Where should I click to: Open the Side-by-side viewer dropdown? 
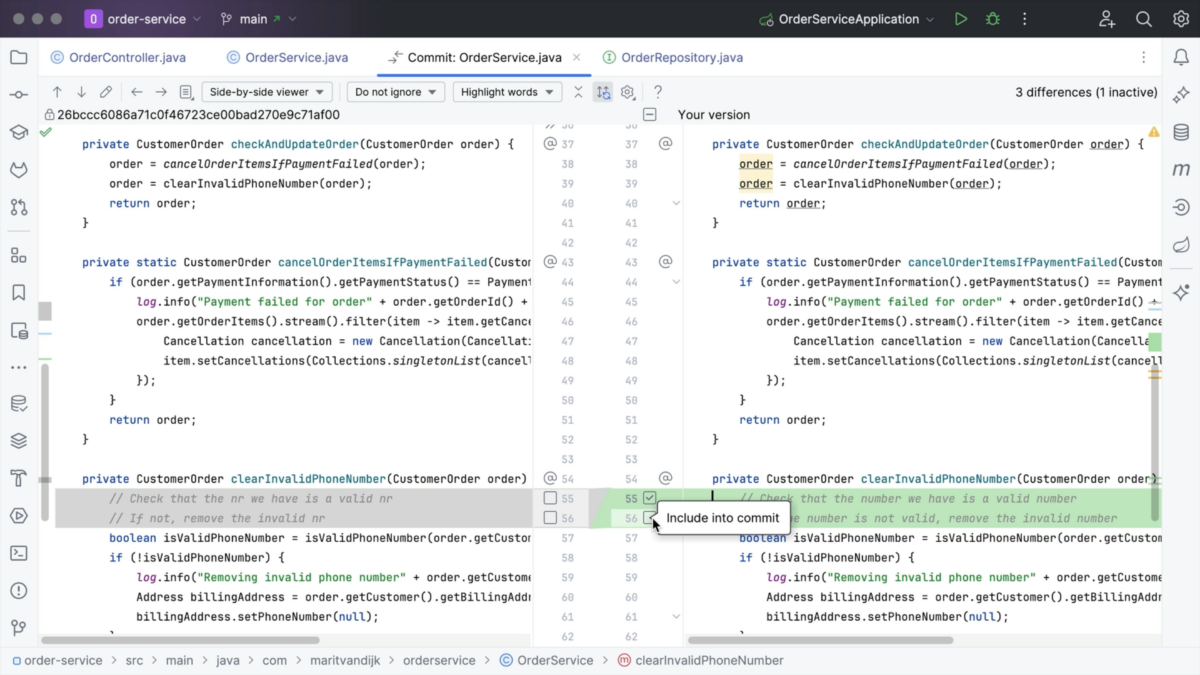[266, 91]
